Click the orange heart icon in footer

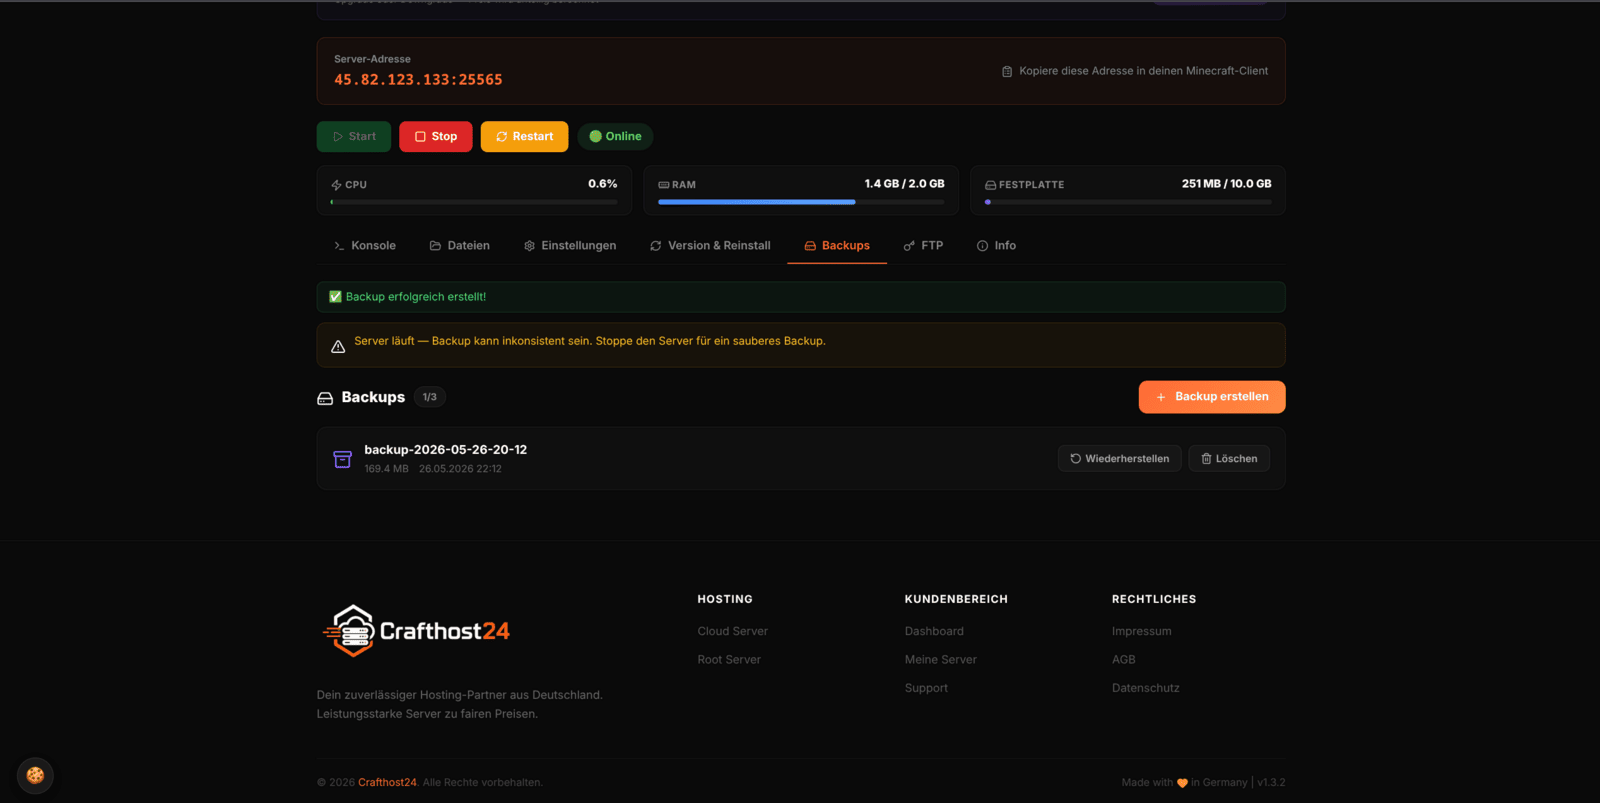(1182, 783)
